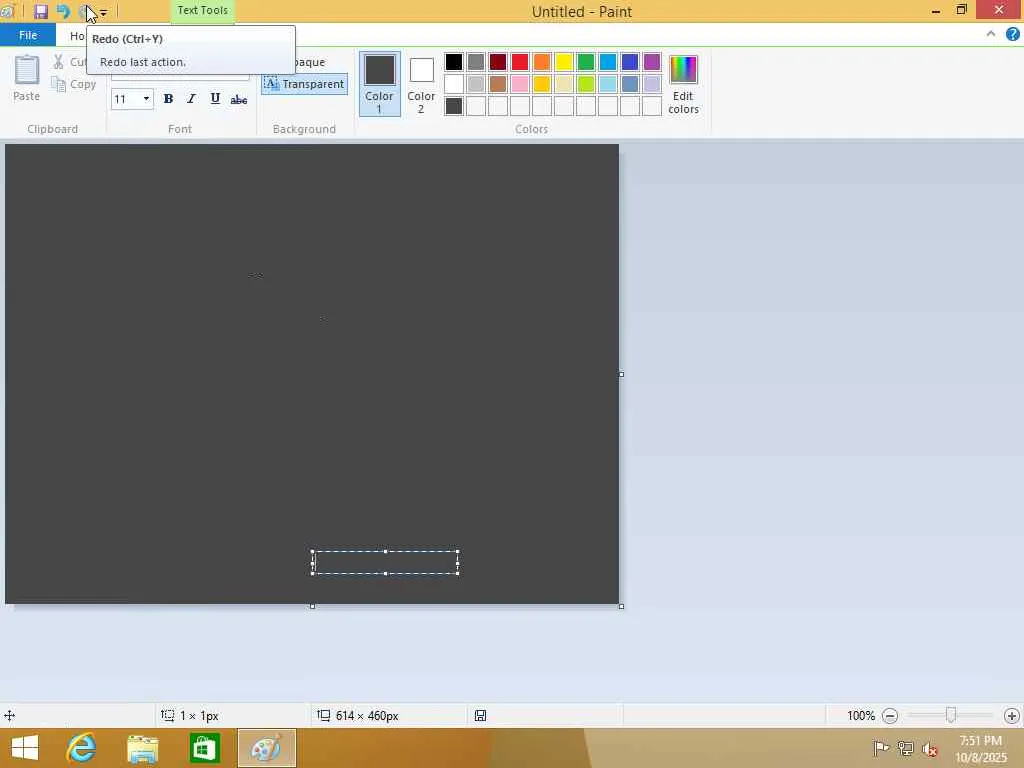Undo the last action
The image size is (1024, 768).
(63, 12)
